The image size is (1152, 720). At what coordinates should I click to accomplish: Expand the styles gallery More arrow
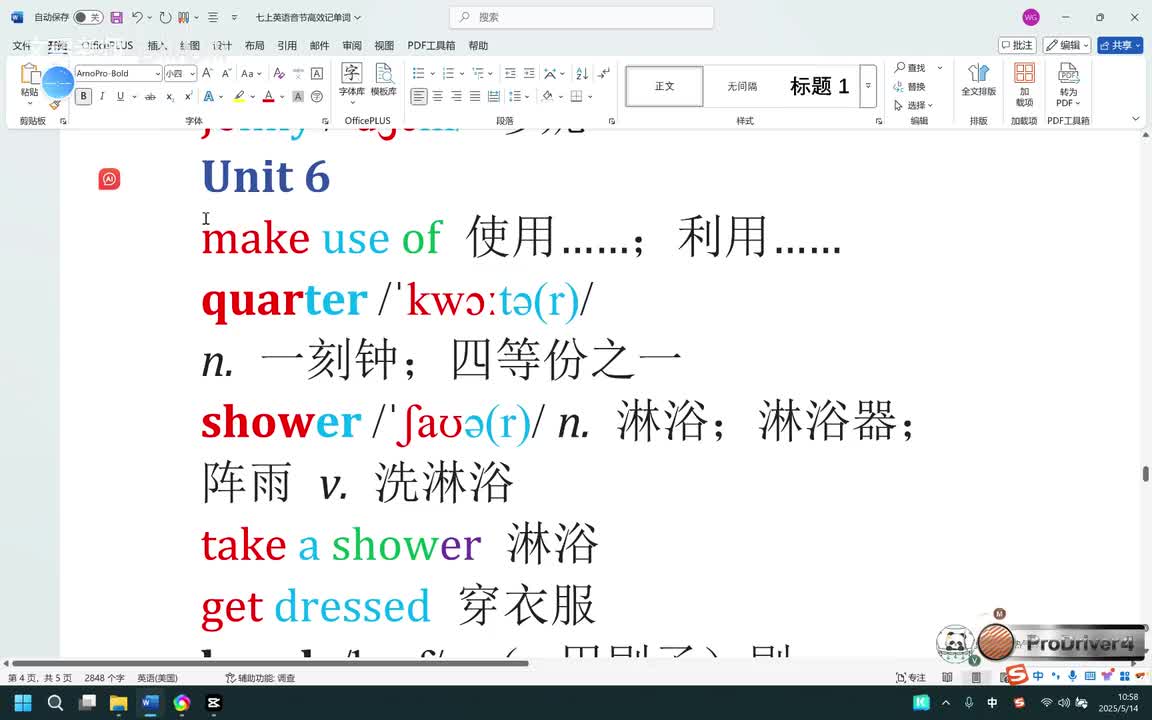tap(868, 86)
